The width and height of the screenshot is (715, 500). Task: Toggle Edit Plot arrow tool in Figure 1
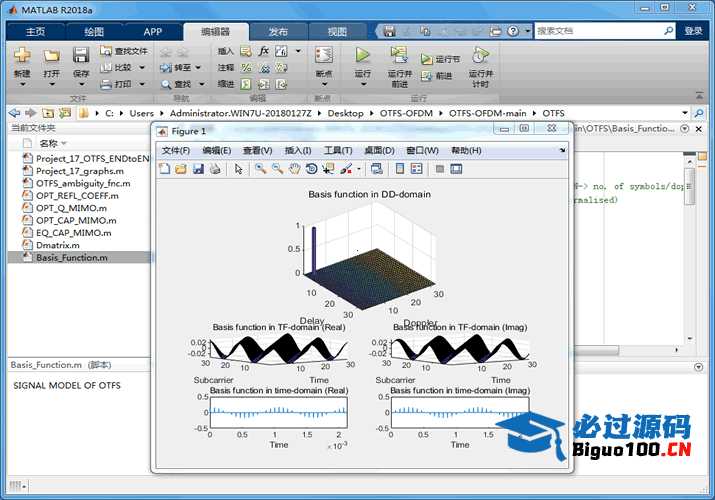coord(238,169)
